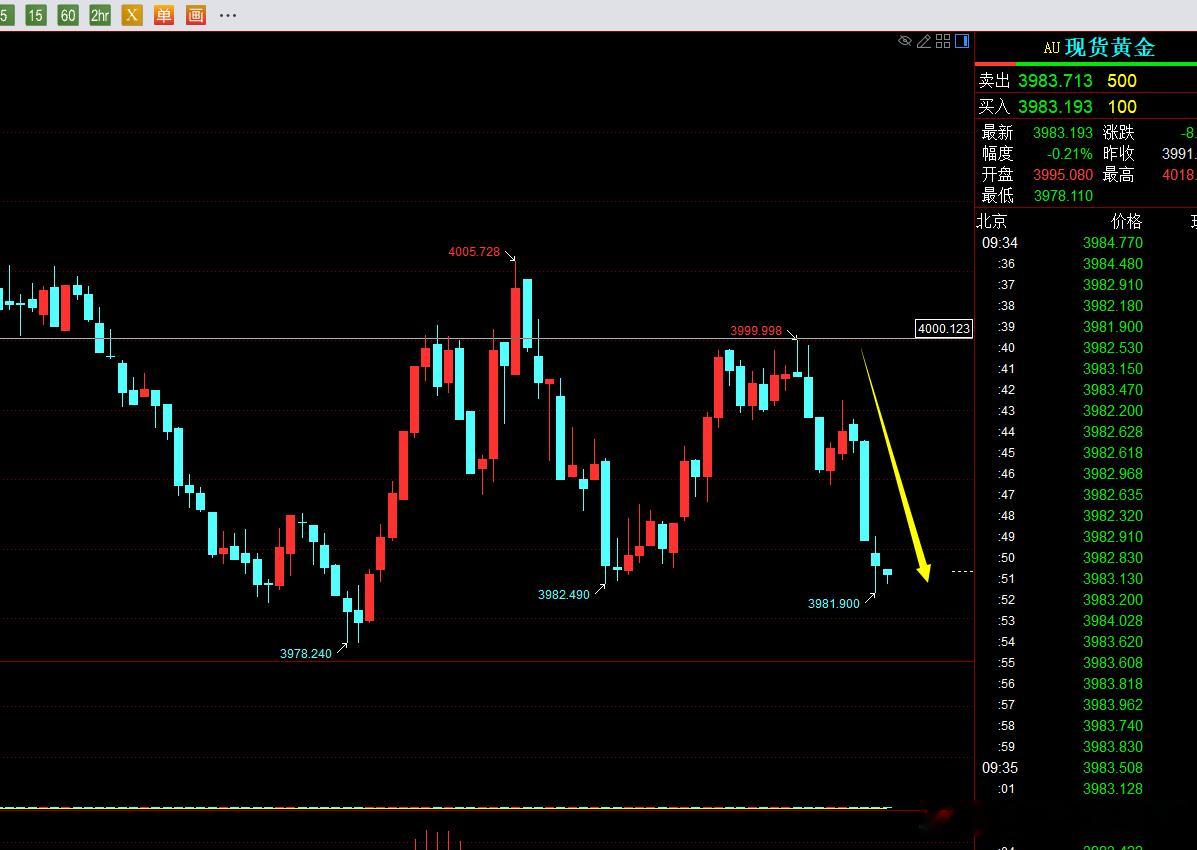The image size is (1197, 850).
Task: Click the 4005.728 high price label
Action: click(x=474, y=251)
